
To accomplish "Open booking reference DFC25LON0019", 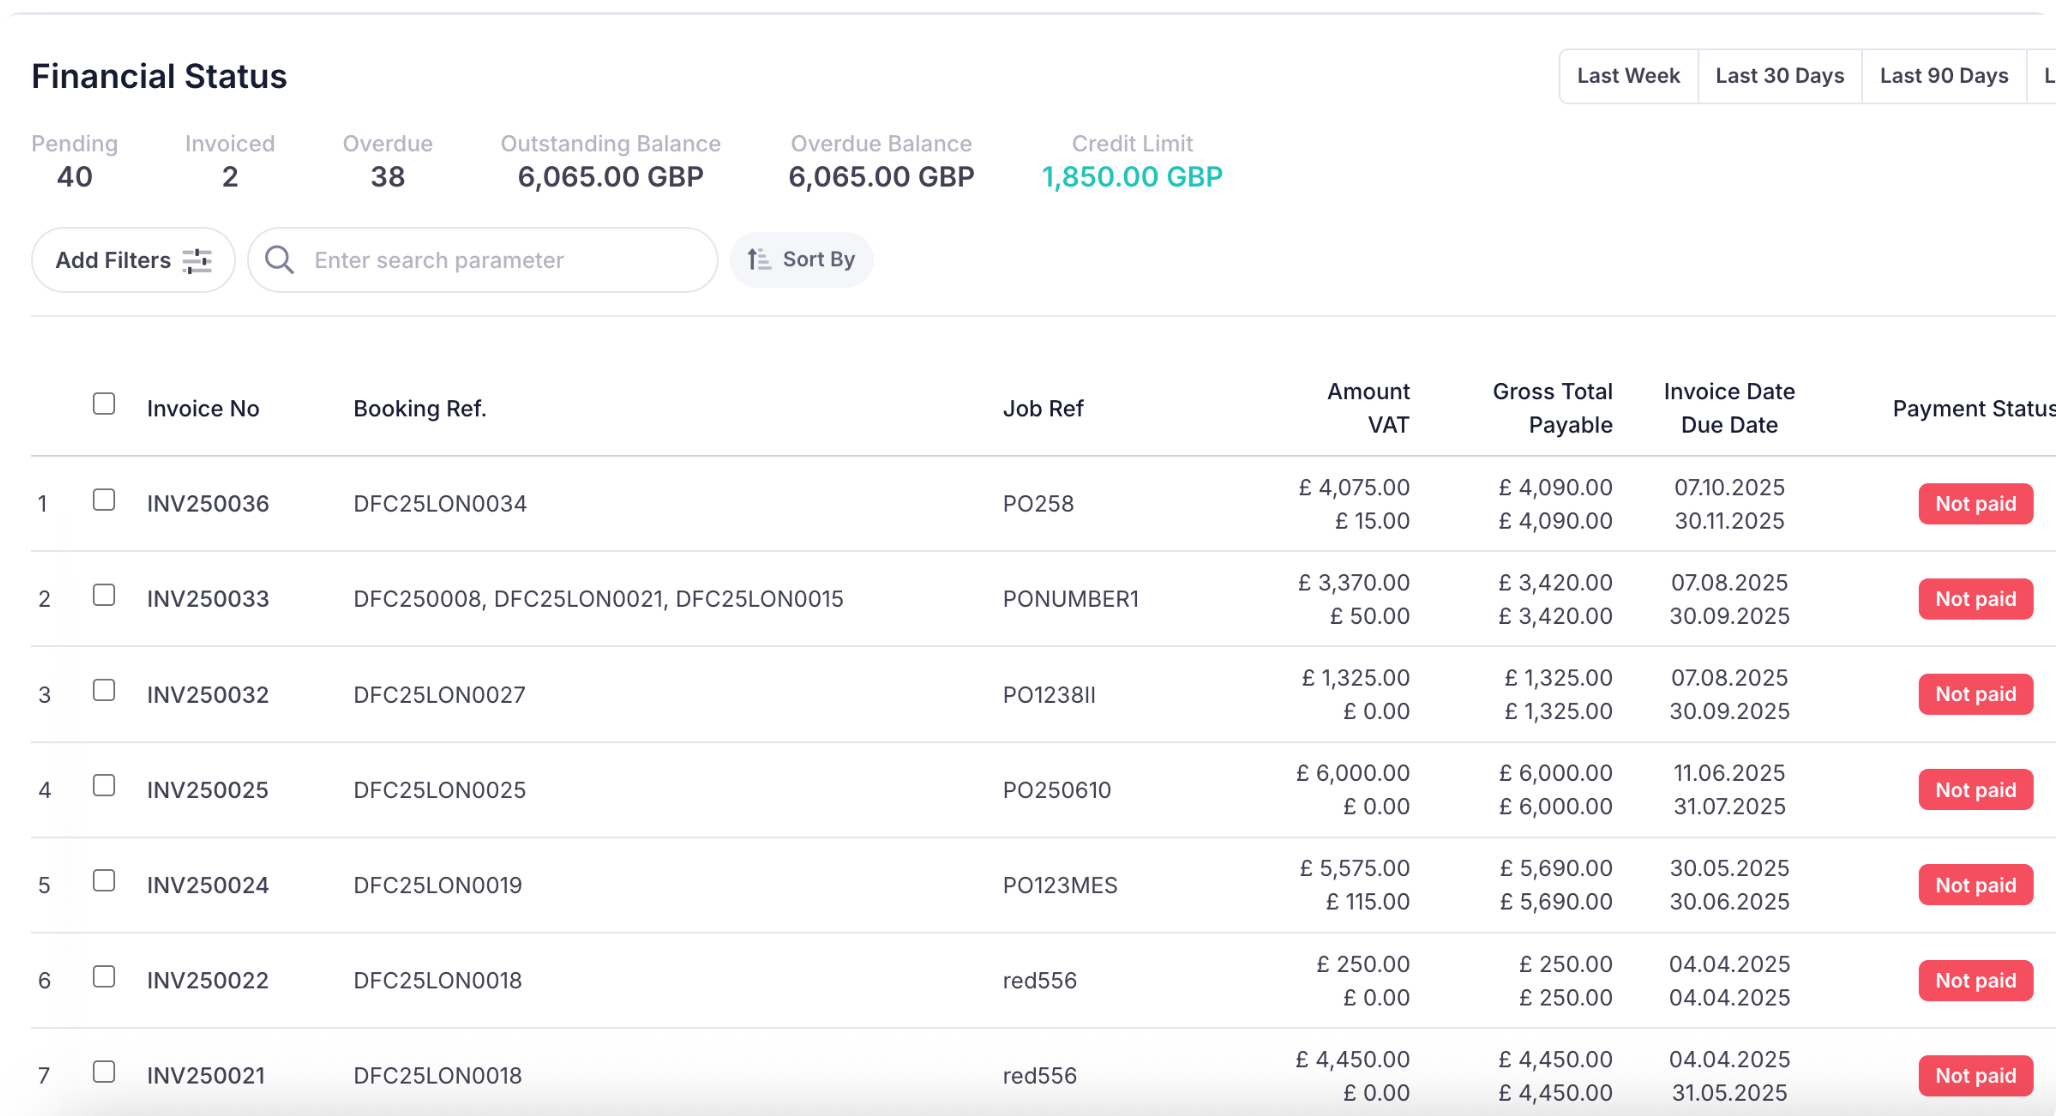I will coord(438,885).
